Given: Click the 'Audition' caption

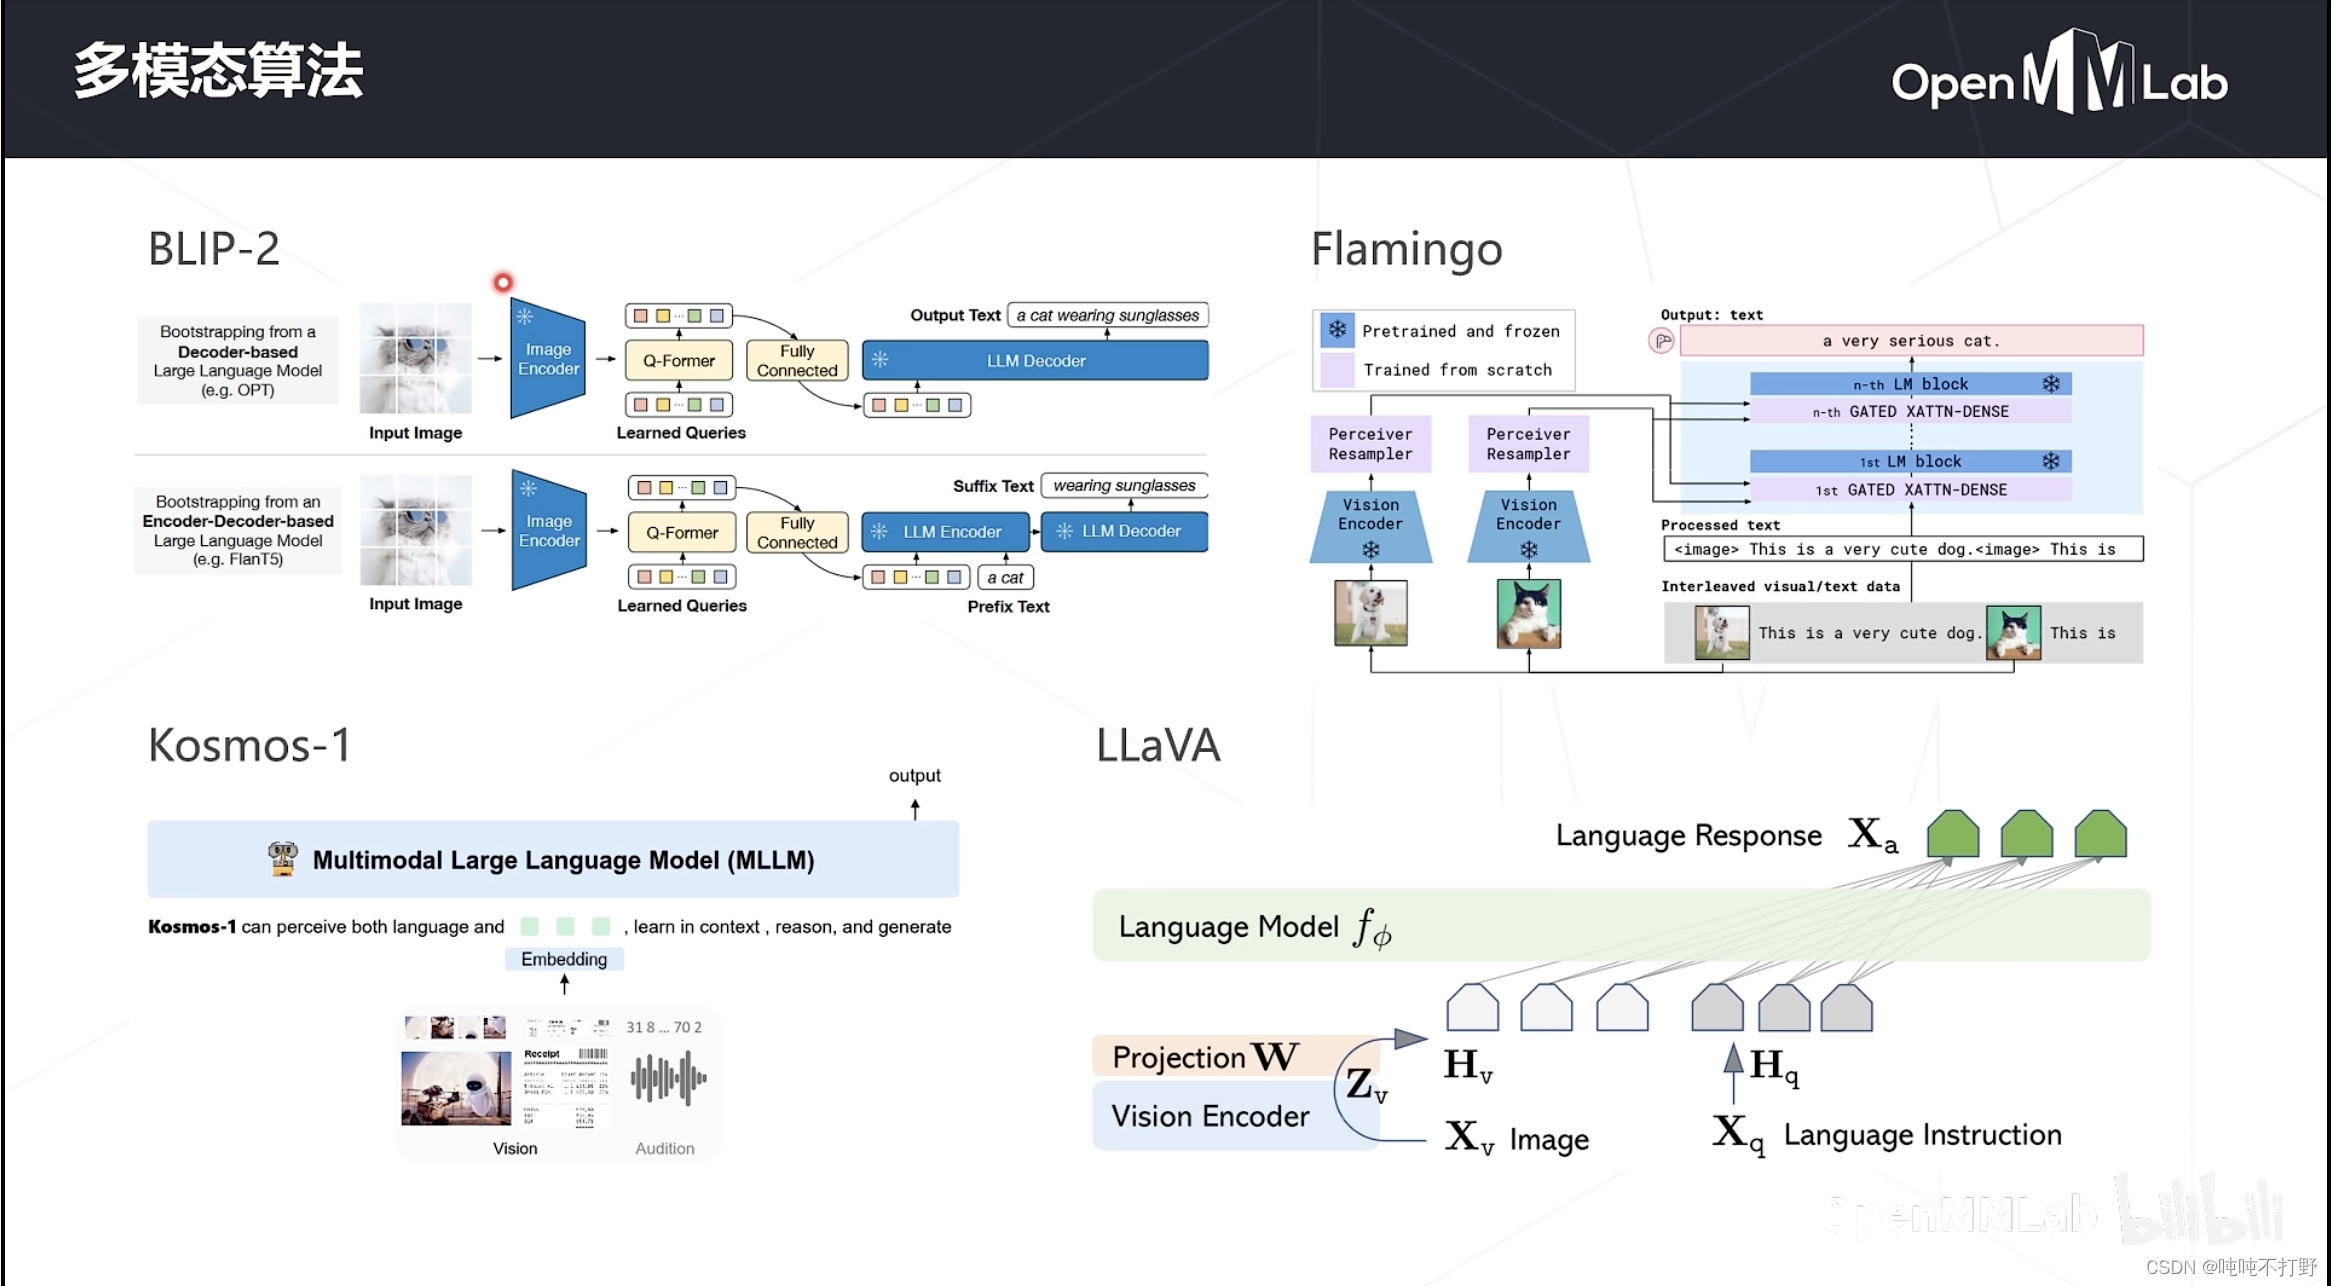Looking at the screenshot, I should click(665, 1148).
